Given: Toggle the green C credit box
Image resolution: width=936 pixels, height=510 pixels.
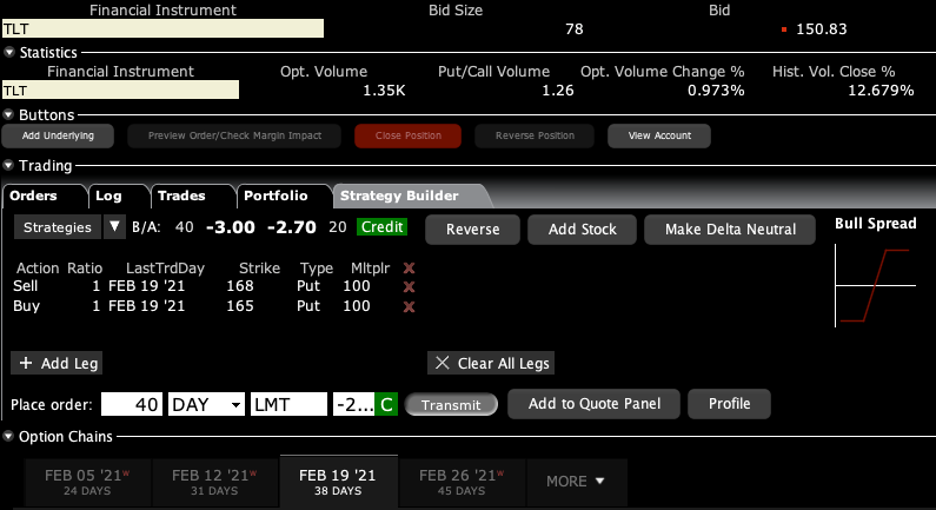Looking at the screenshot, I should click(x=387, y=405).
